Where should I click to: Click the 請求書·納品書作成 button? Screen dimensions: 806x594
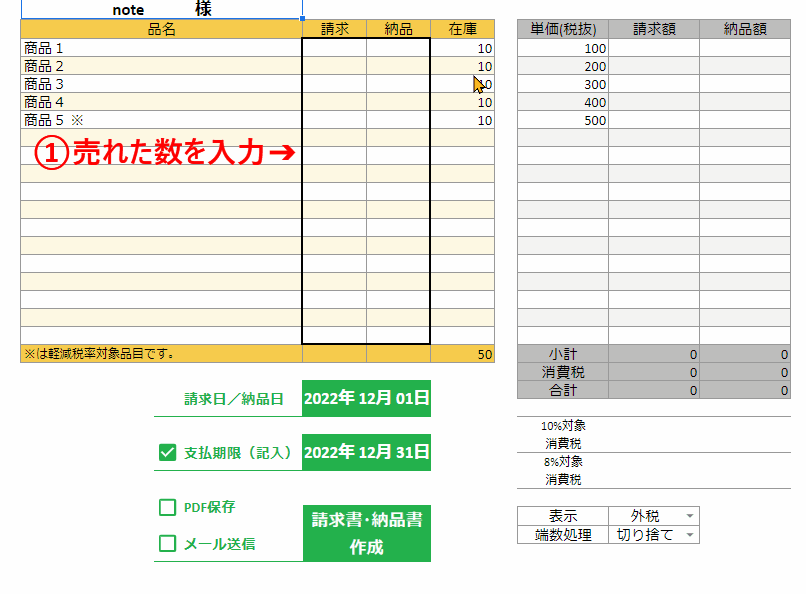[x=366, y=534]
